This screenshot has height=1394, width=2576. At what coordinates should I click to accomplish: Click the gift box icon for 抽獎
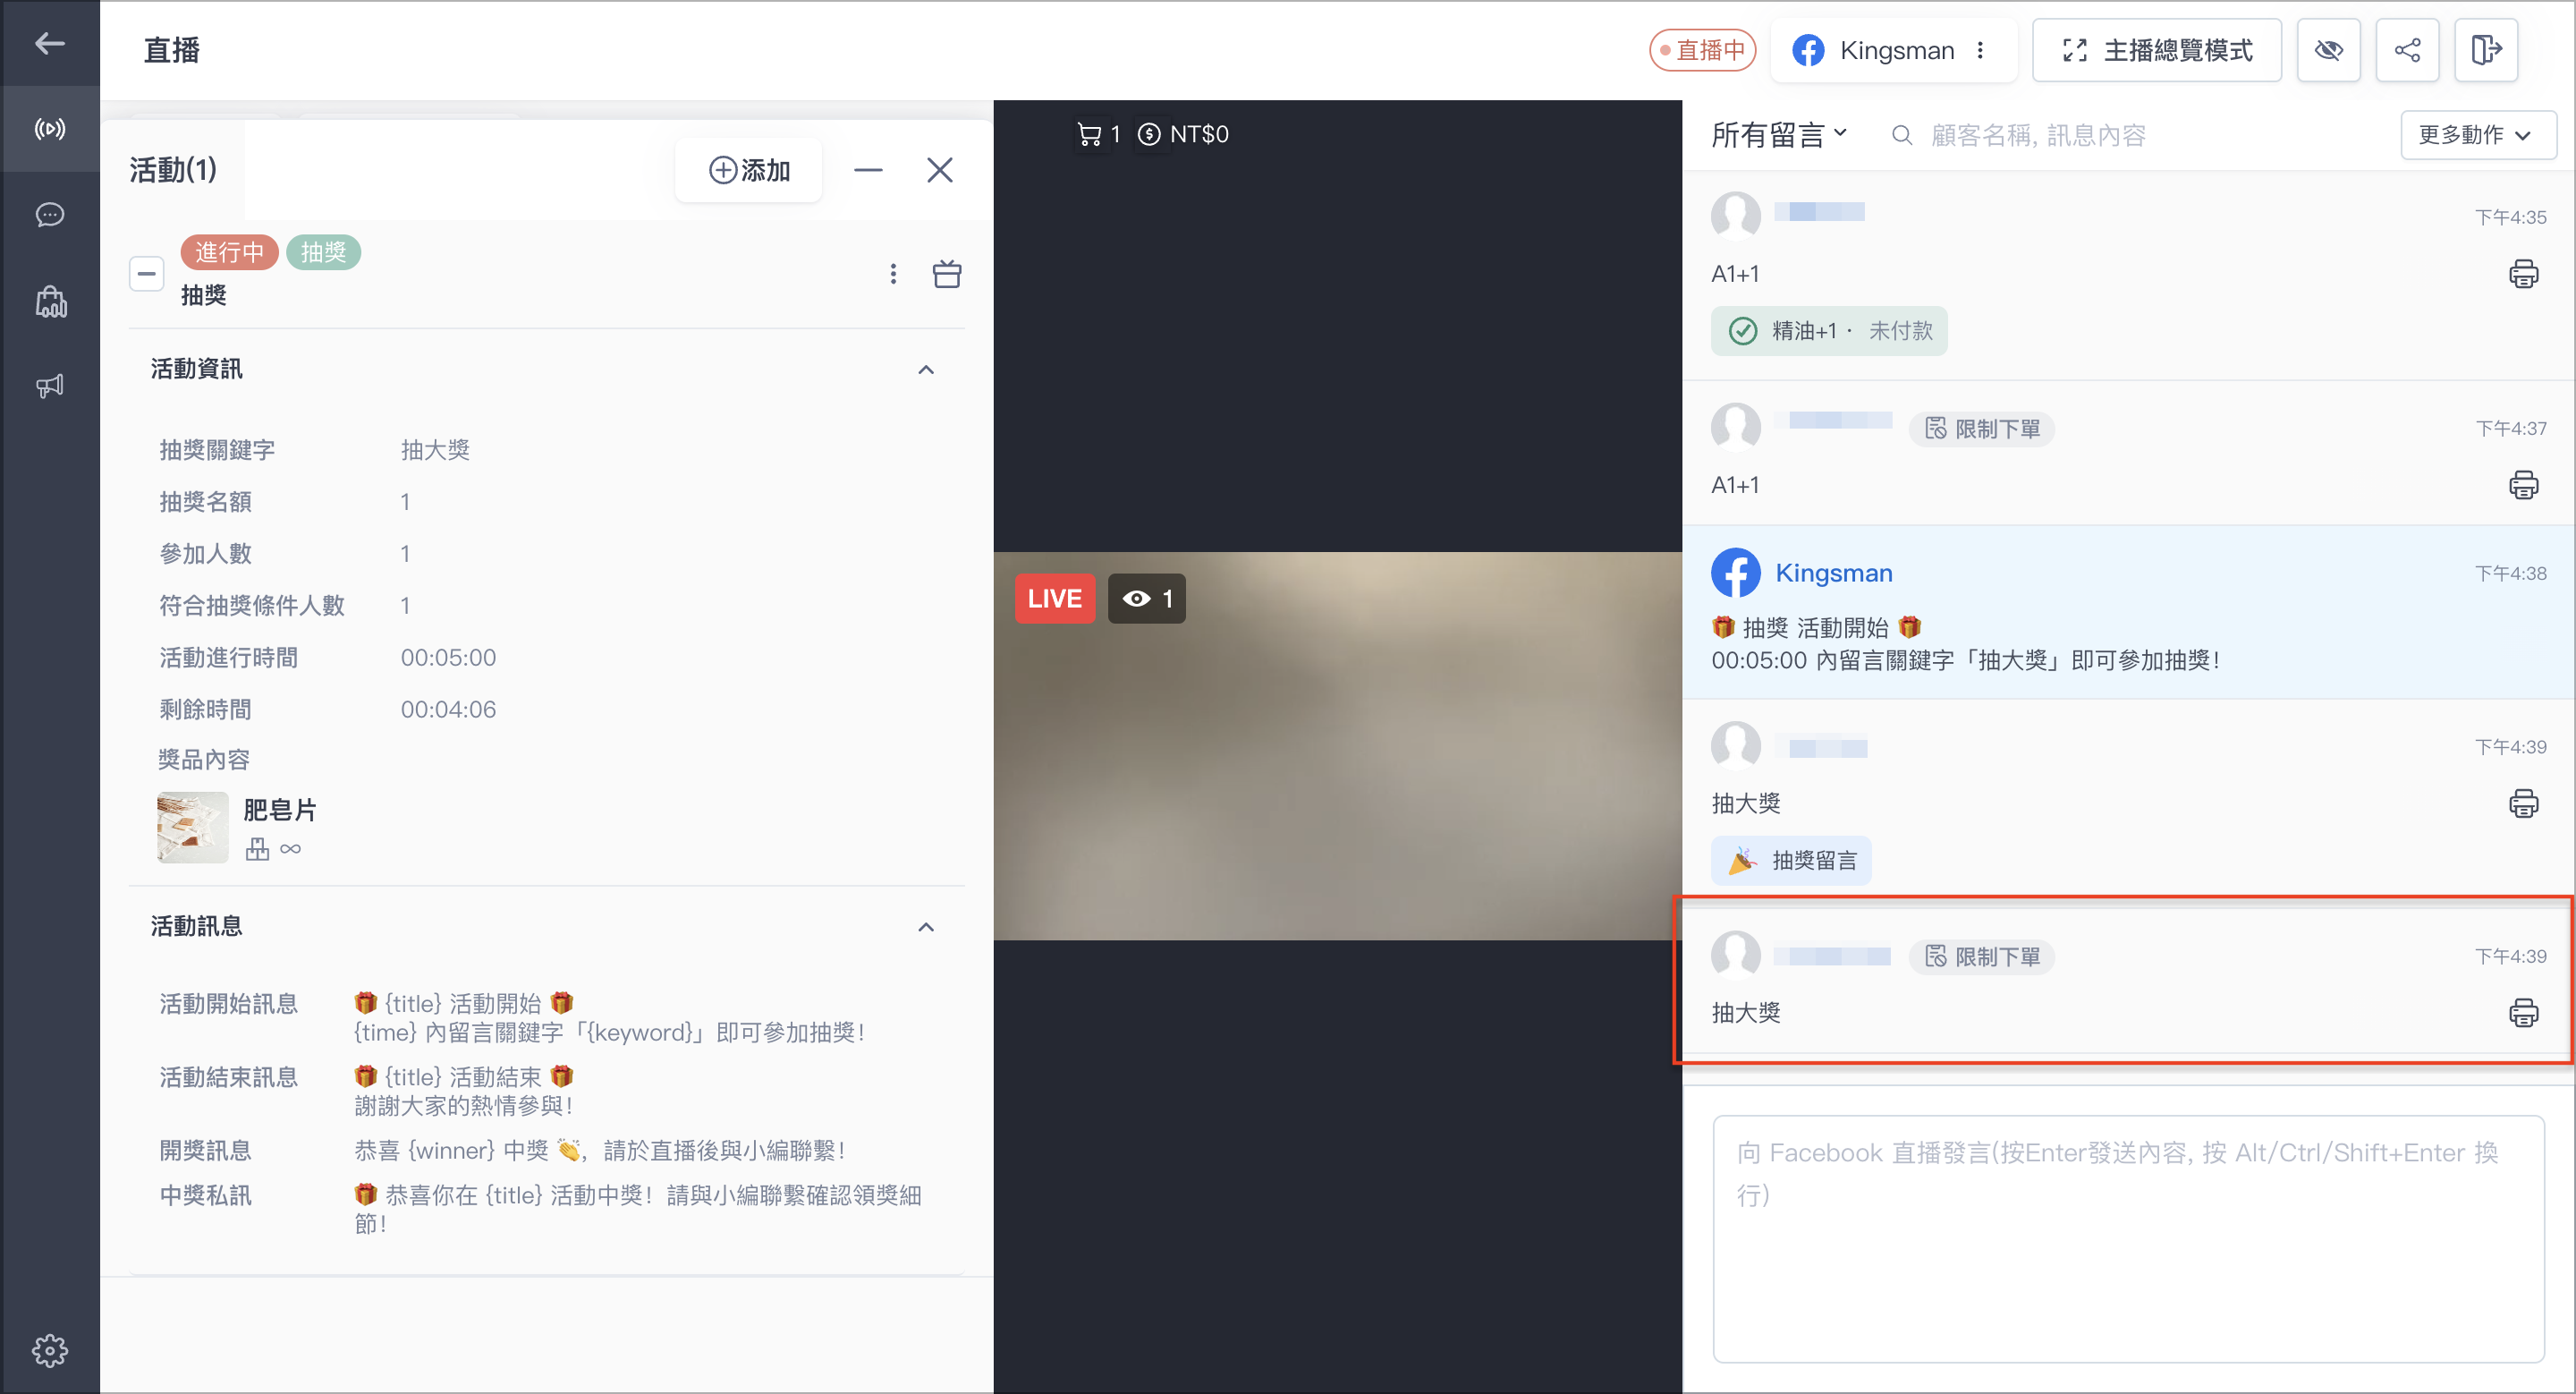pos(946,273)
